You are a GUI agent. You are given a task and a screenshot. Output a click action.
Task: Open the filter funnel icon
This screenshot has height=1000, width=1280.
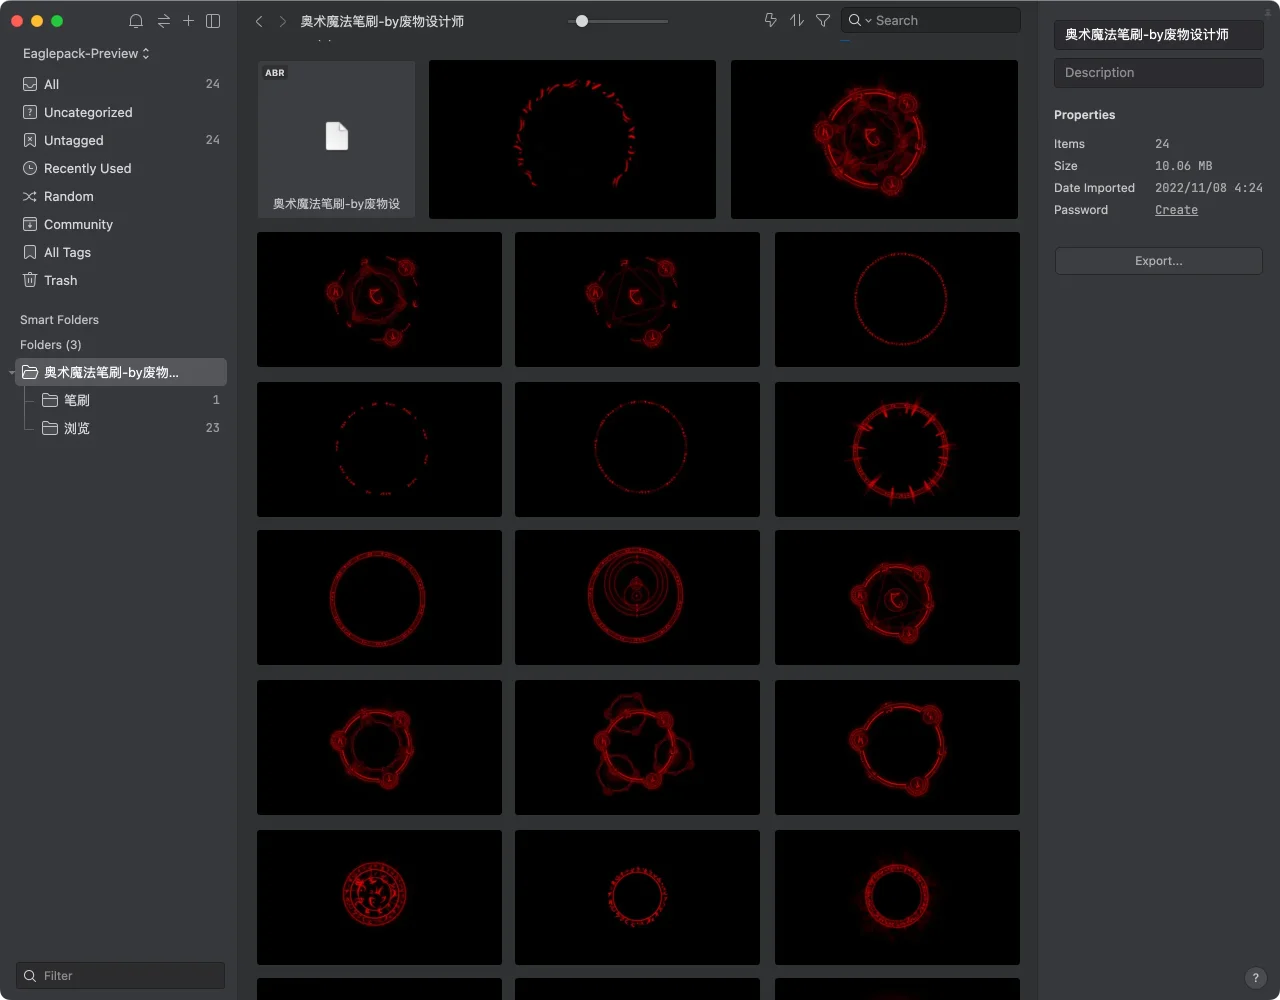[x=823, y=20]
